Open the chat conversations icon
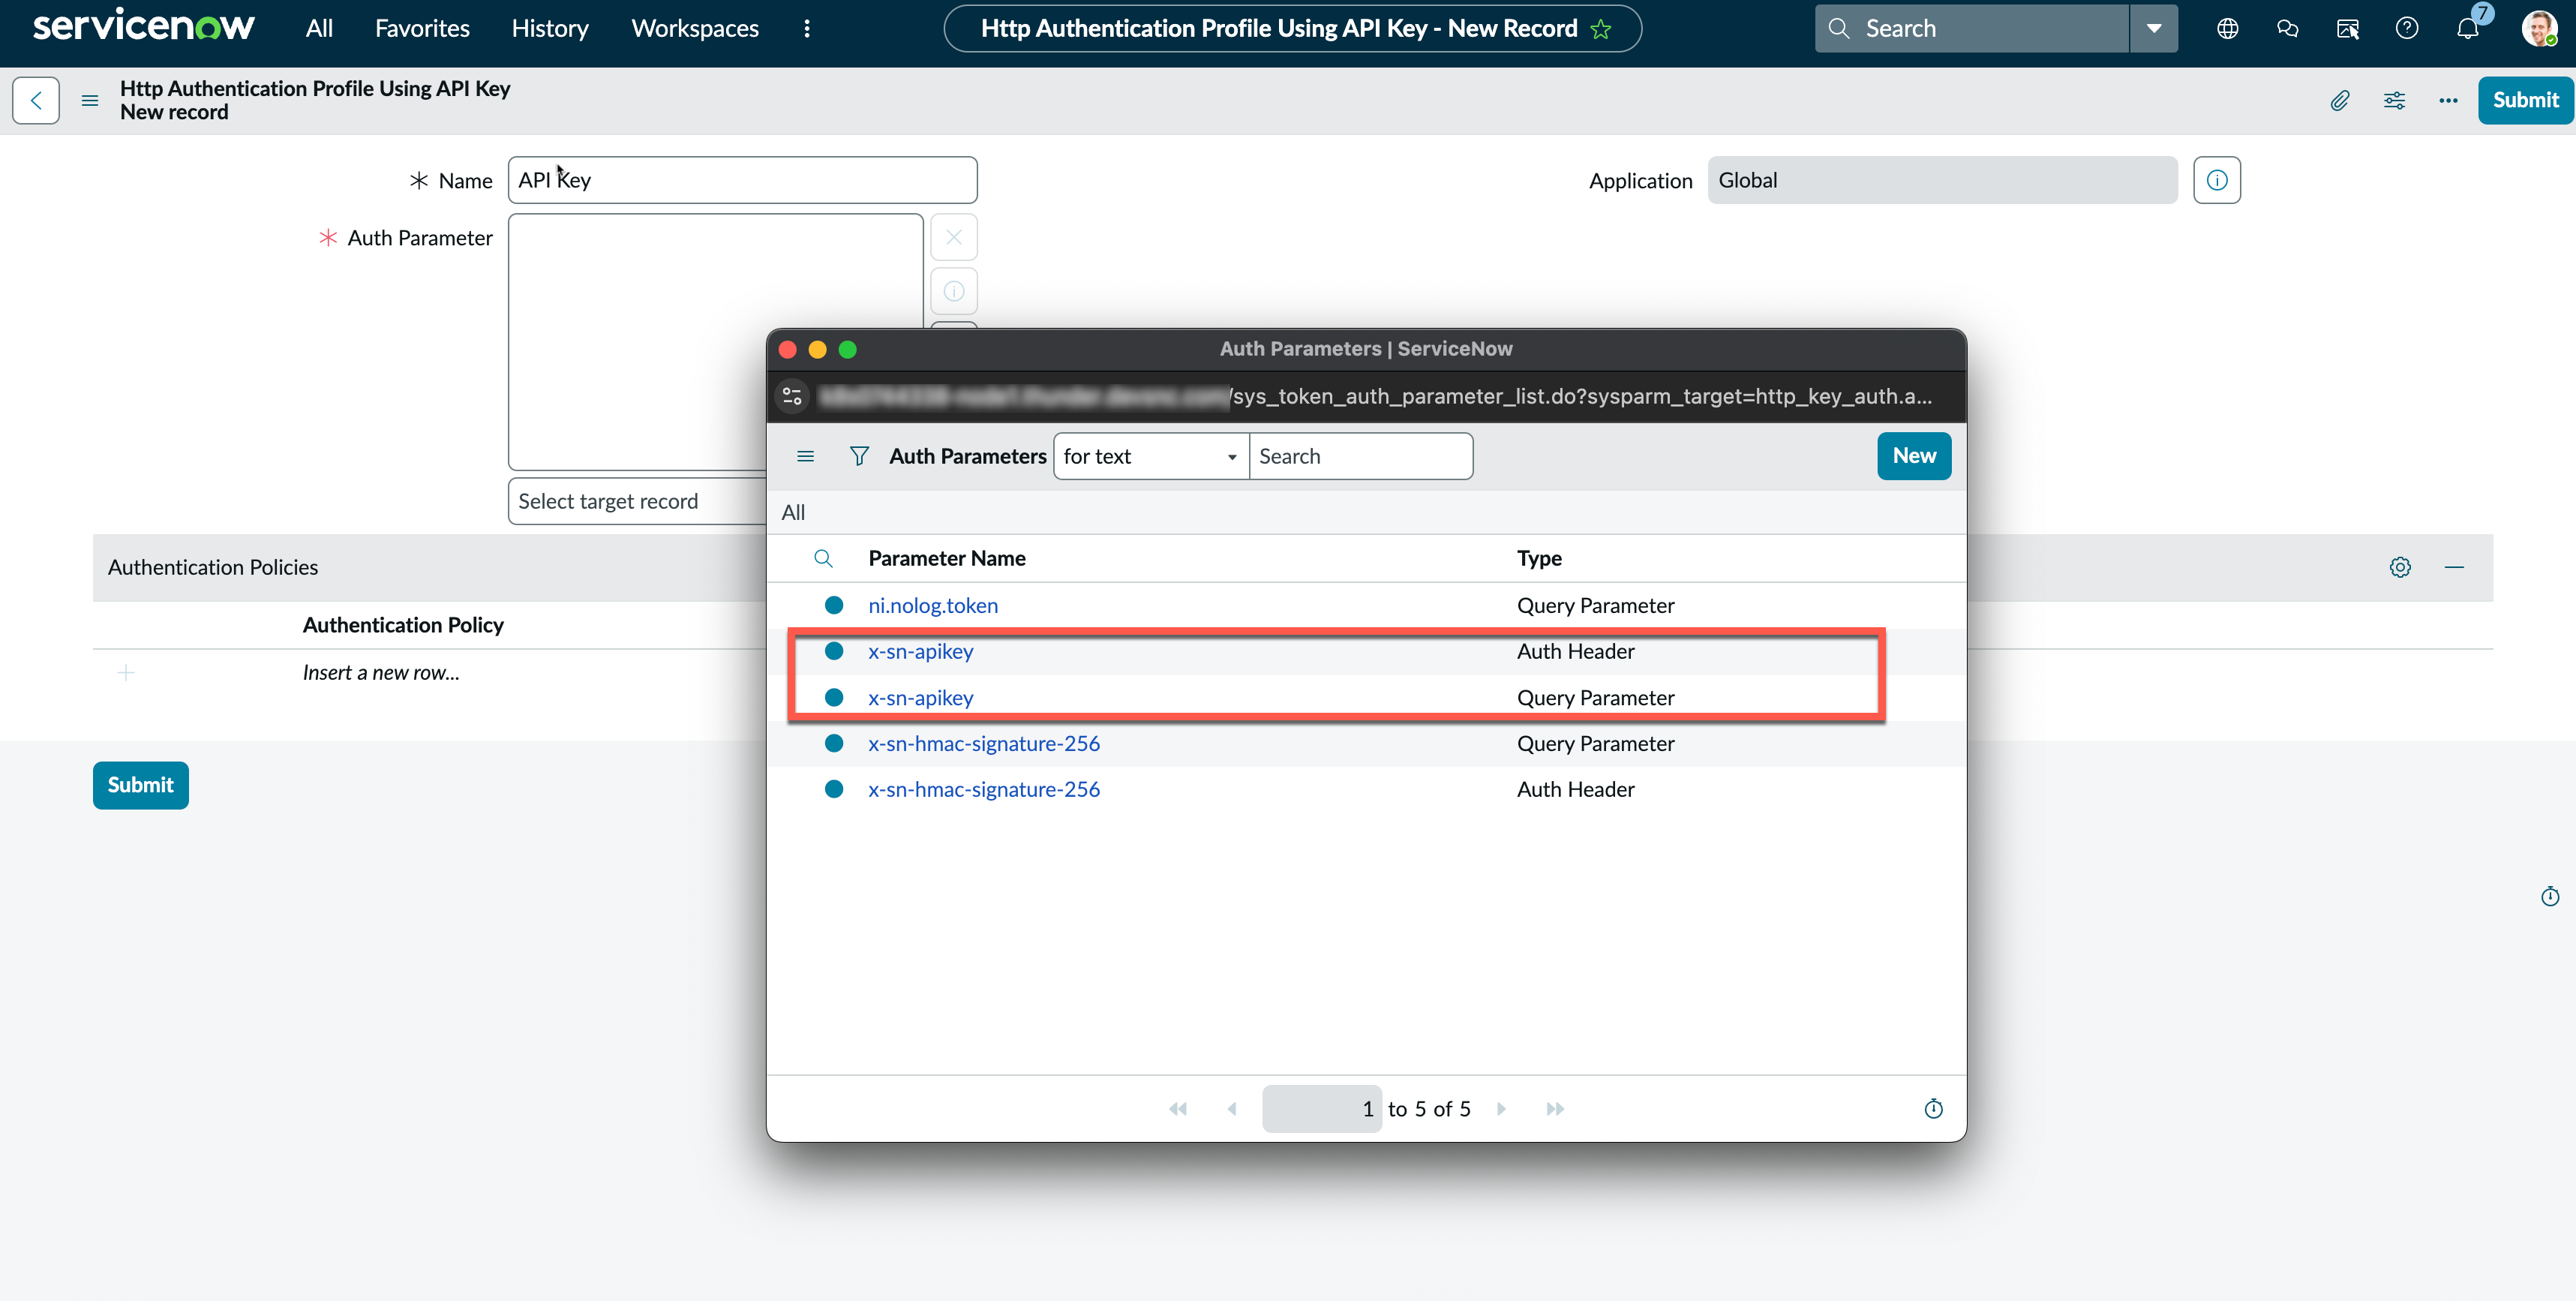Viewport: 2576px width, 1301px height. 2287,28
